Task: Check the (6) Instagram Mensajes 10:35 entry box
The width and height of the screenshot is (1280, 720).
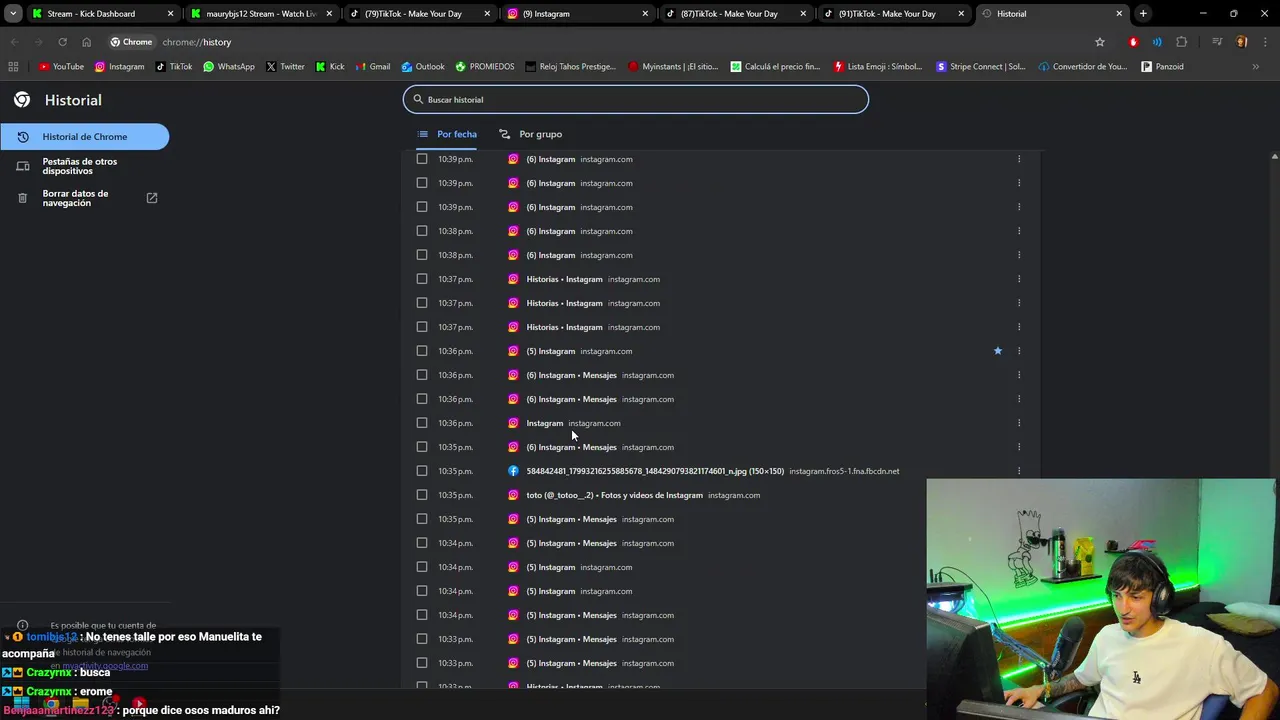Action: (x=422, y=447)
